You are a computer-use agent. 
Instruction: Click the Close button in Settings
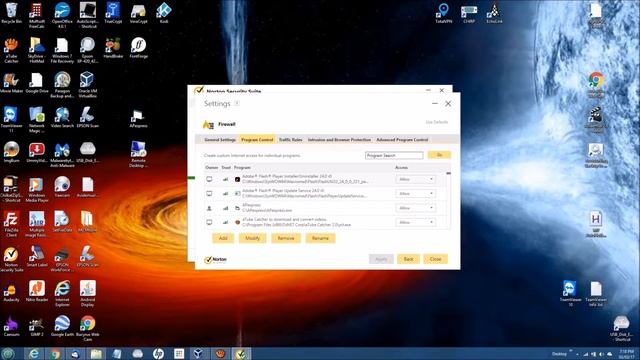[x=436, y=259]
